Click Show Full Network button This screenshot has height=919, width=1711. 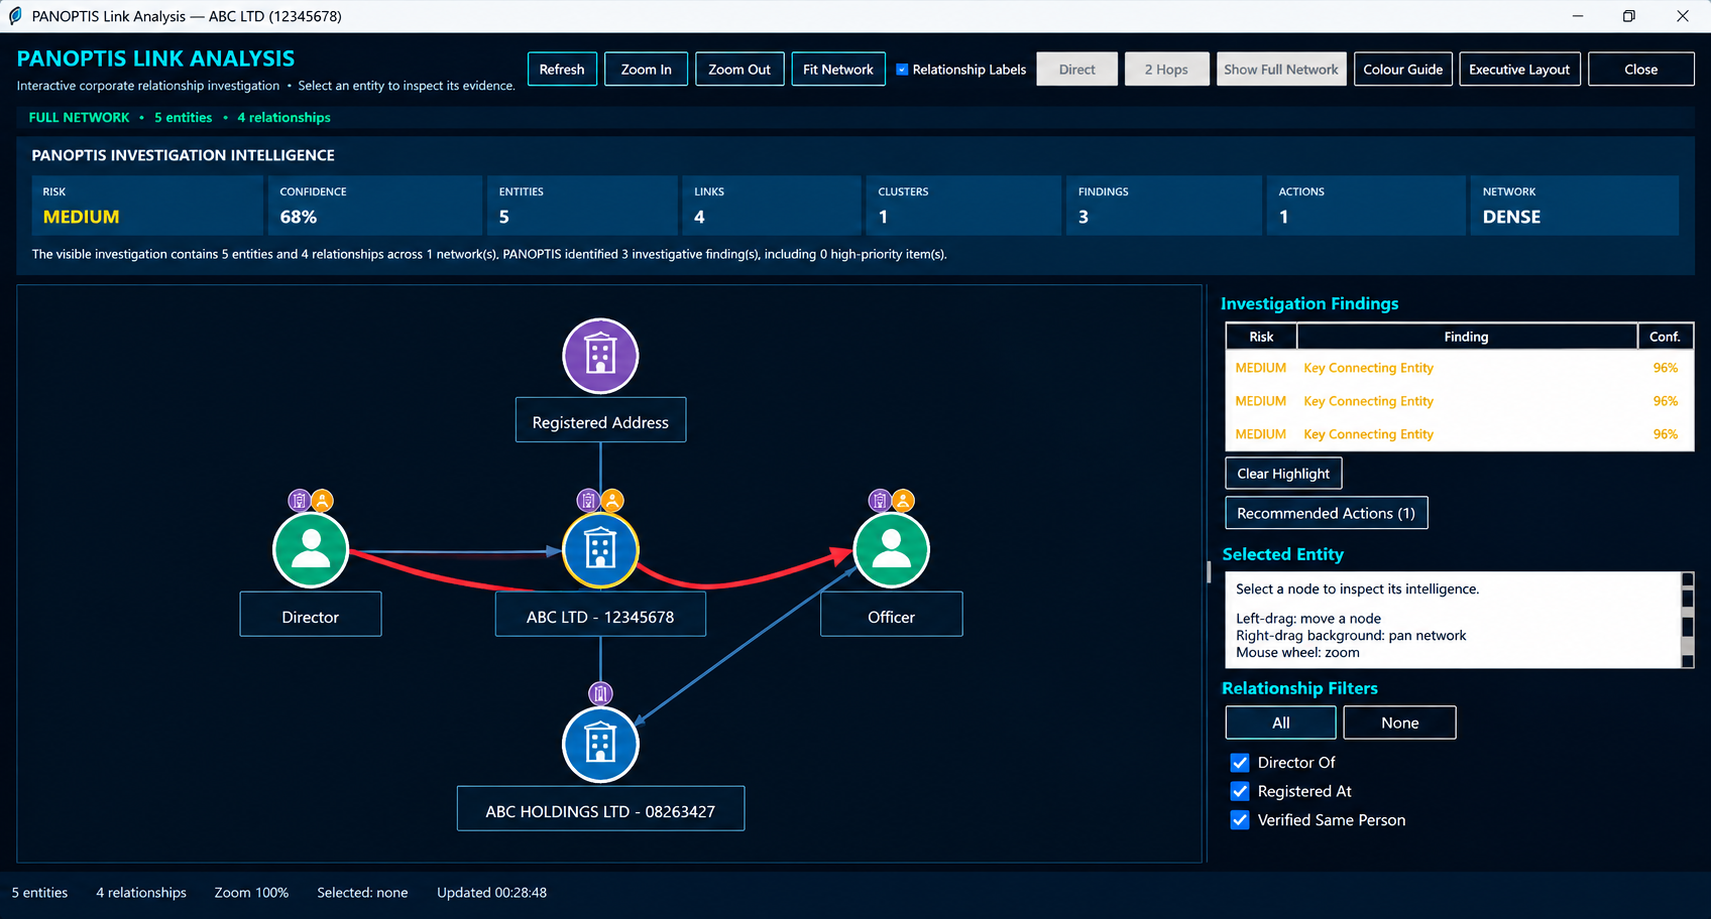tap(1281, 69)
